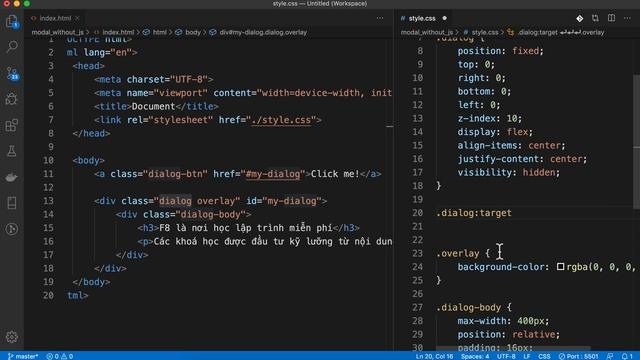Click the align-items: center declaration

tap(511, 145)
